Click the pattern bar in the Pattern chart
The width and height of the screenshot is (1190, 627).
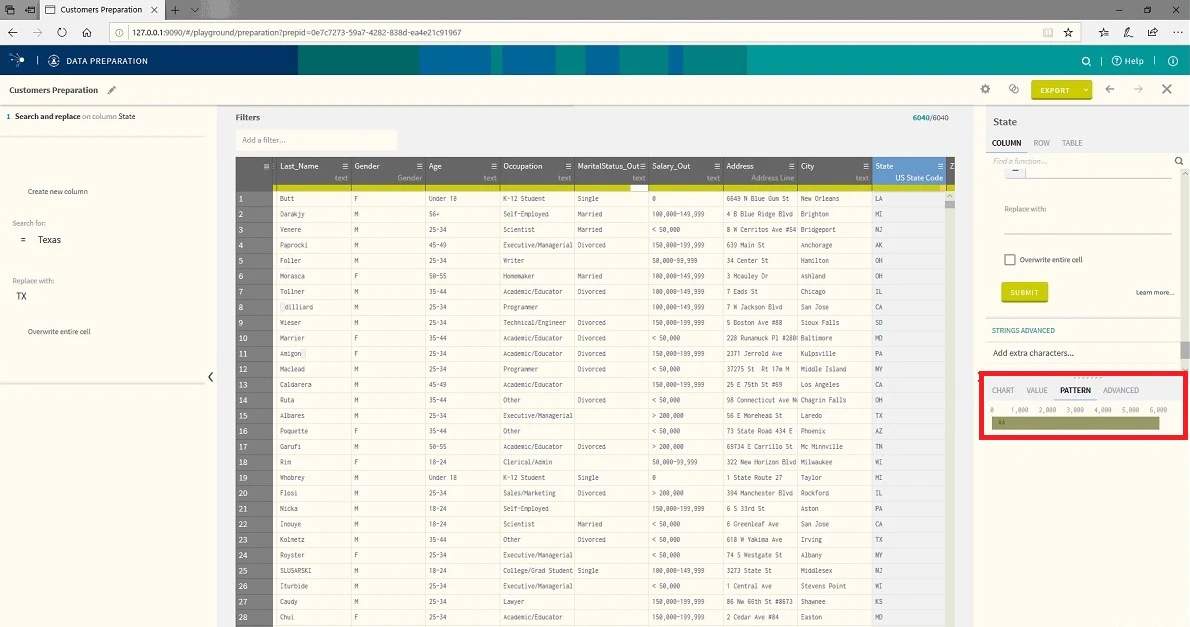point(1076,423)
